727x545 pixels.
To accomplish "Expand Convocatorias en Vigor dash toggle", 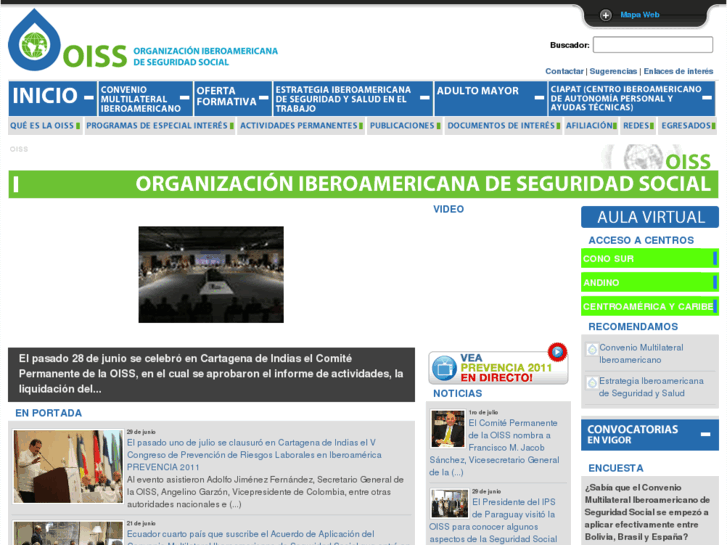I will coord(705,434).
